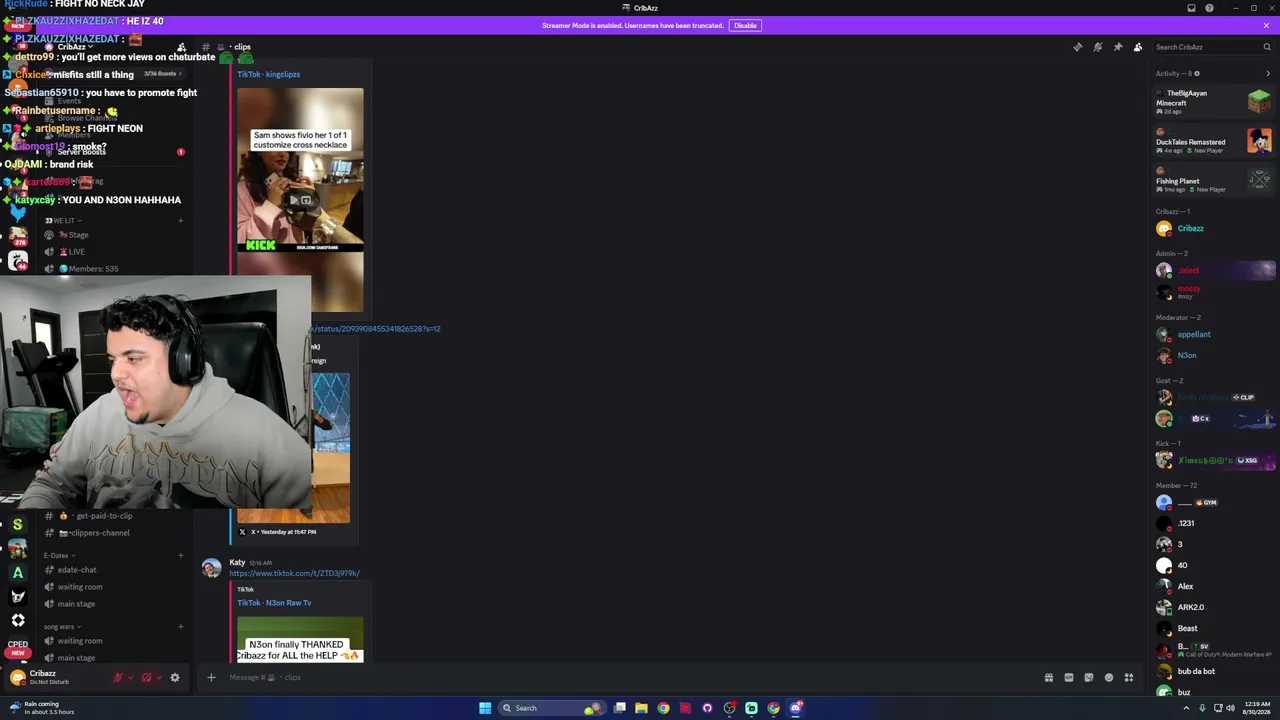The width and height of the screenshot is (1280, 720).
Task: Open pinned messages in the channel header
Action: click(1118, 47)
